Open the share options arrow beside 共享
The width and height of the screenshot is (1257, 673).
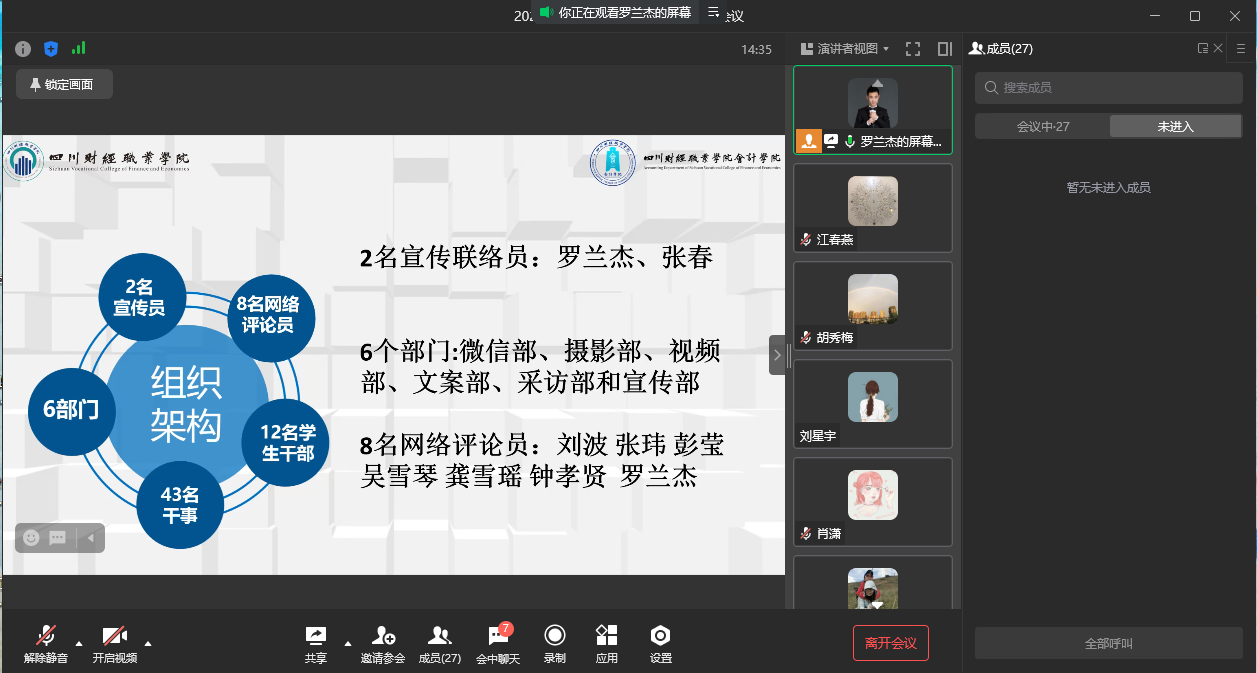point(348,642)
